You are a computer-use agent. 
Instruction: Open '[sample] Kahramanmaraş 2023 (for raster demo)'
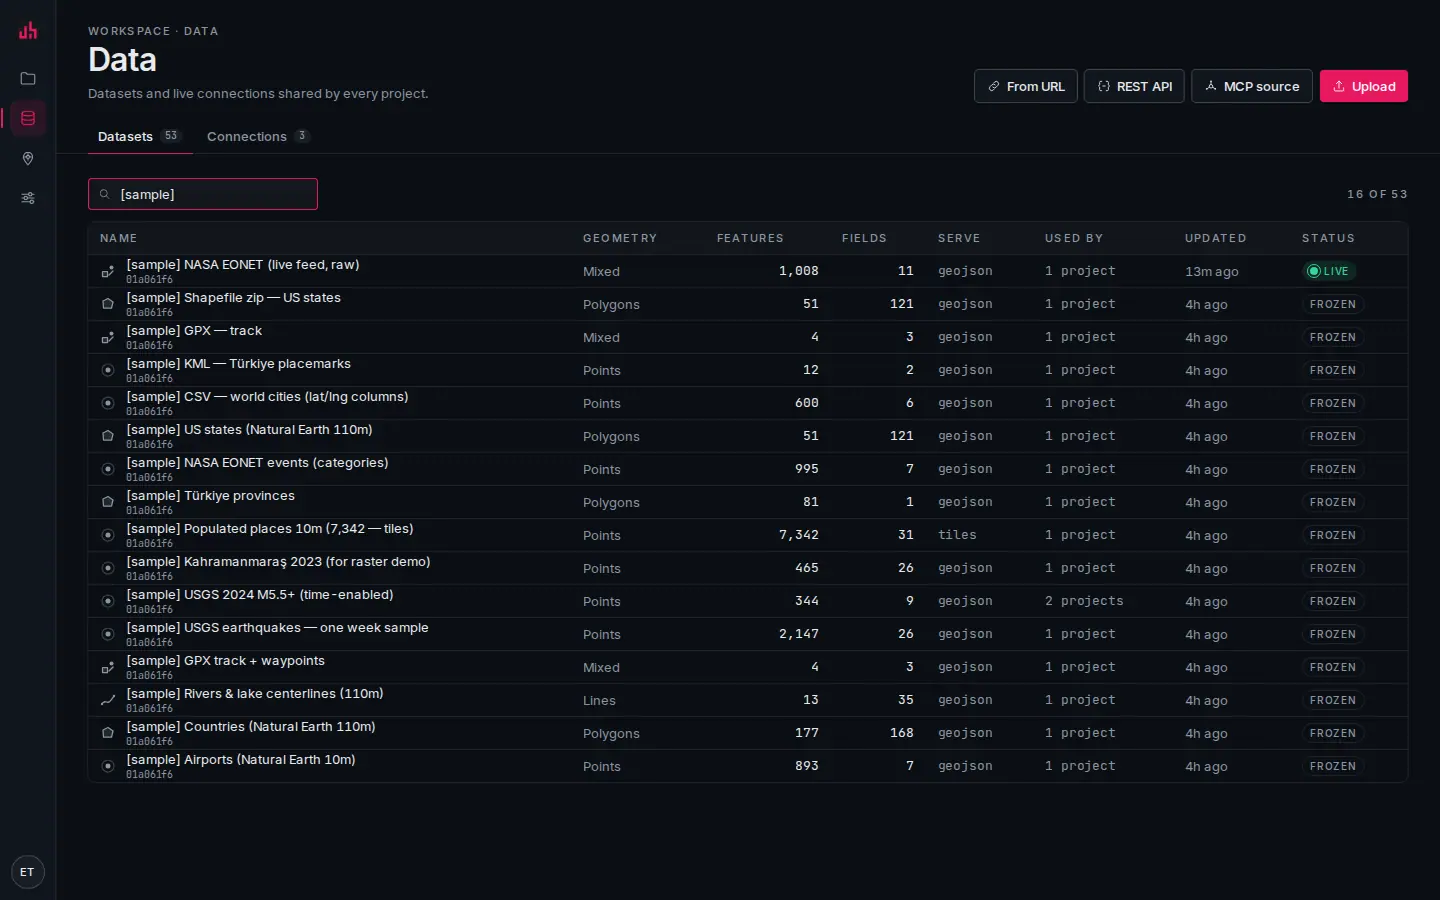[x=278, y=562]
